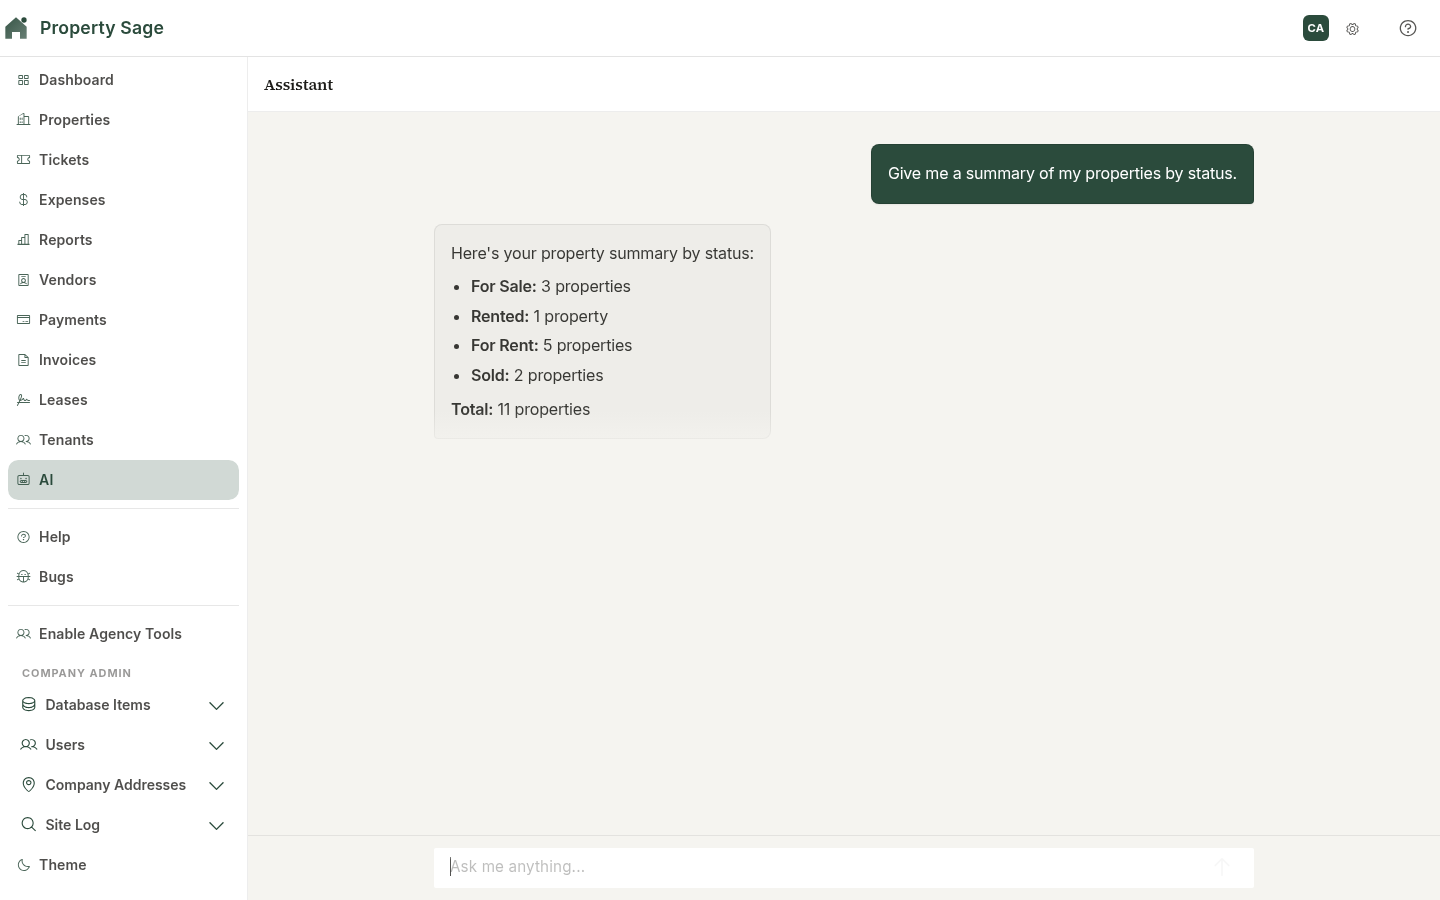This screenshot has width=1440, height=900.
Task: Toggle dark mode with Theme
Action: [x=123, y=865]
